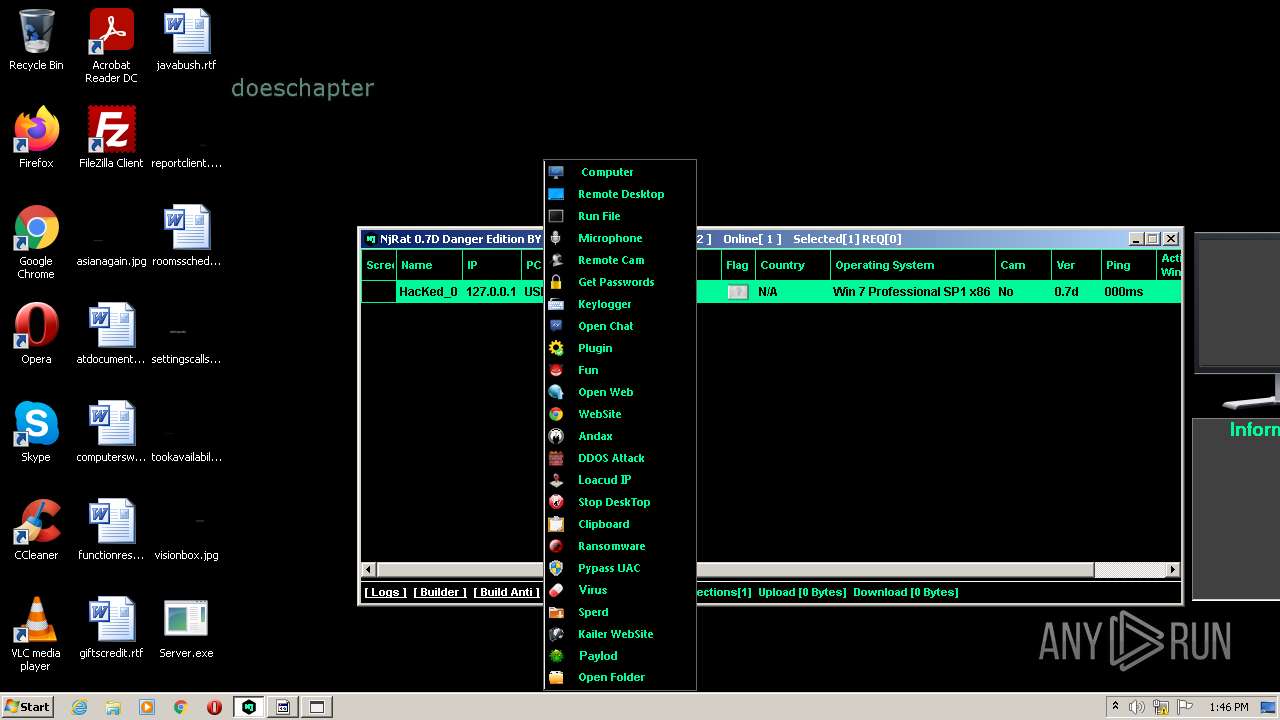This screenshot has width=1280, height=720.
Task: Open the Skype desktop shortcut
Action: [36, 432]
